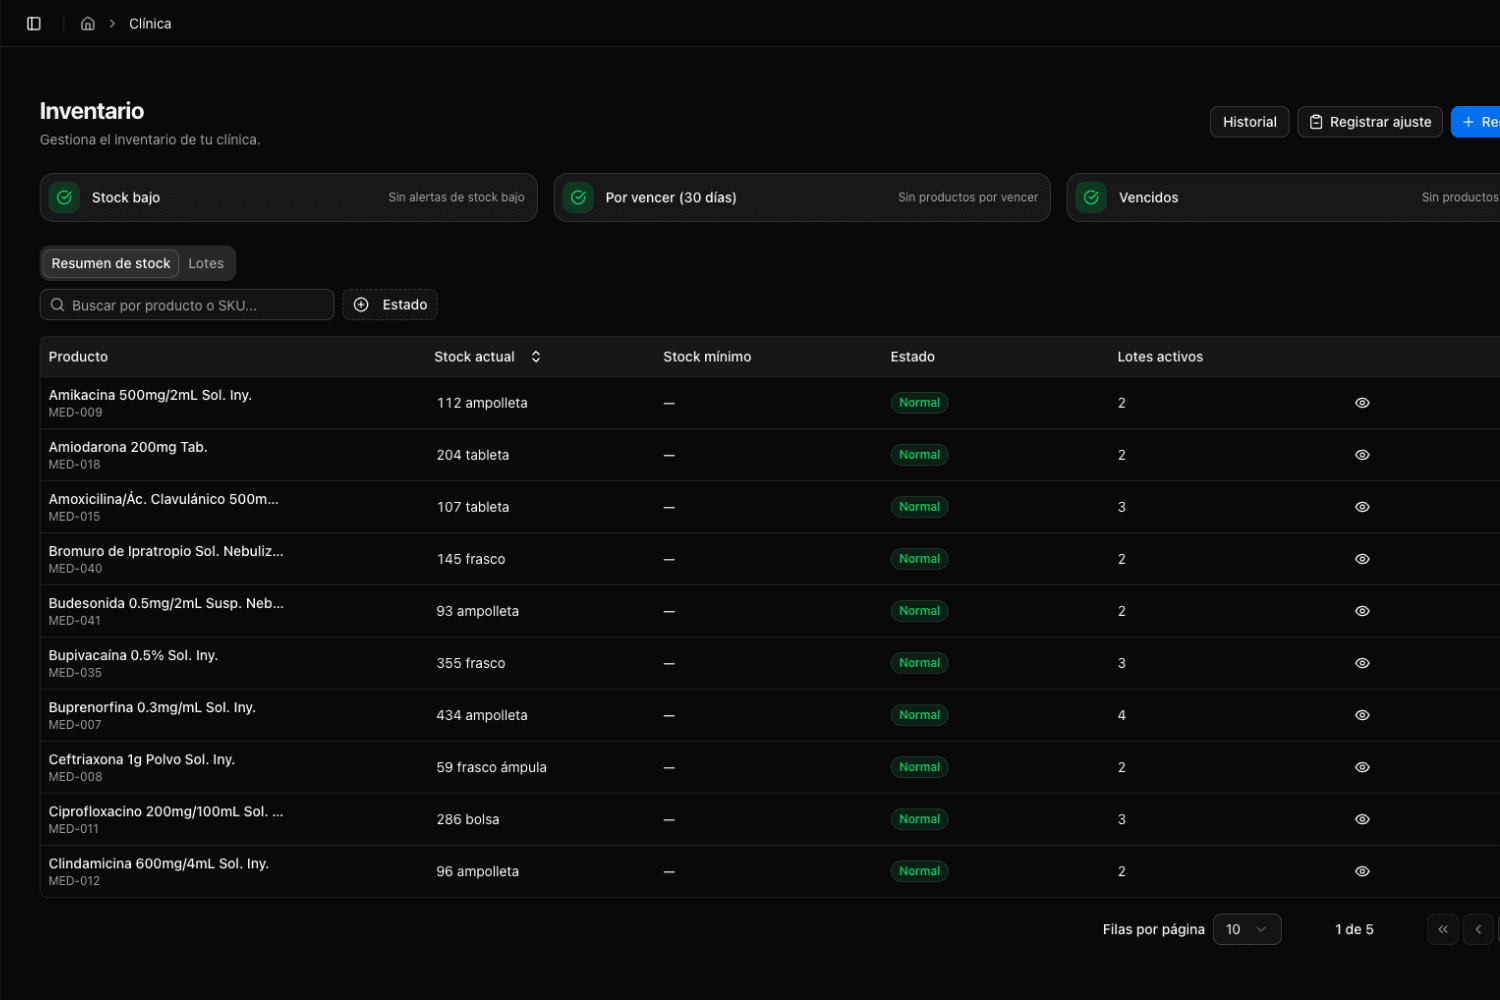Click the home icon in the breadcrumb
This screenshot has height=1000, width=1500.
tap(87, 23)
